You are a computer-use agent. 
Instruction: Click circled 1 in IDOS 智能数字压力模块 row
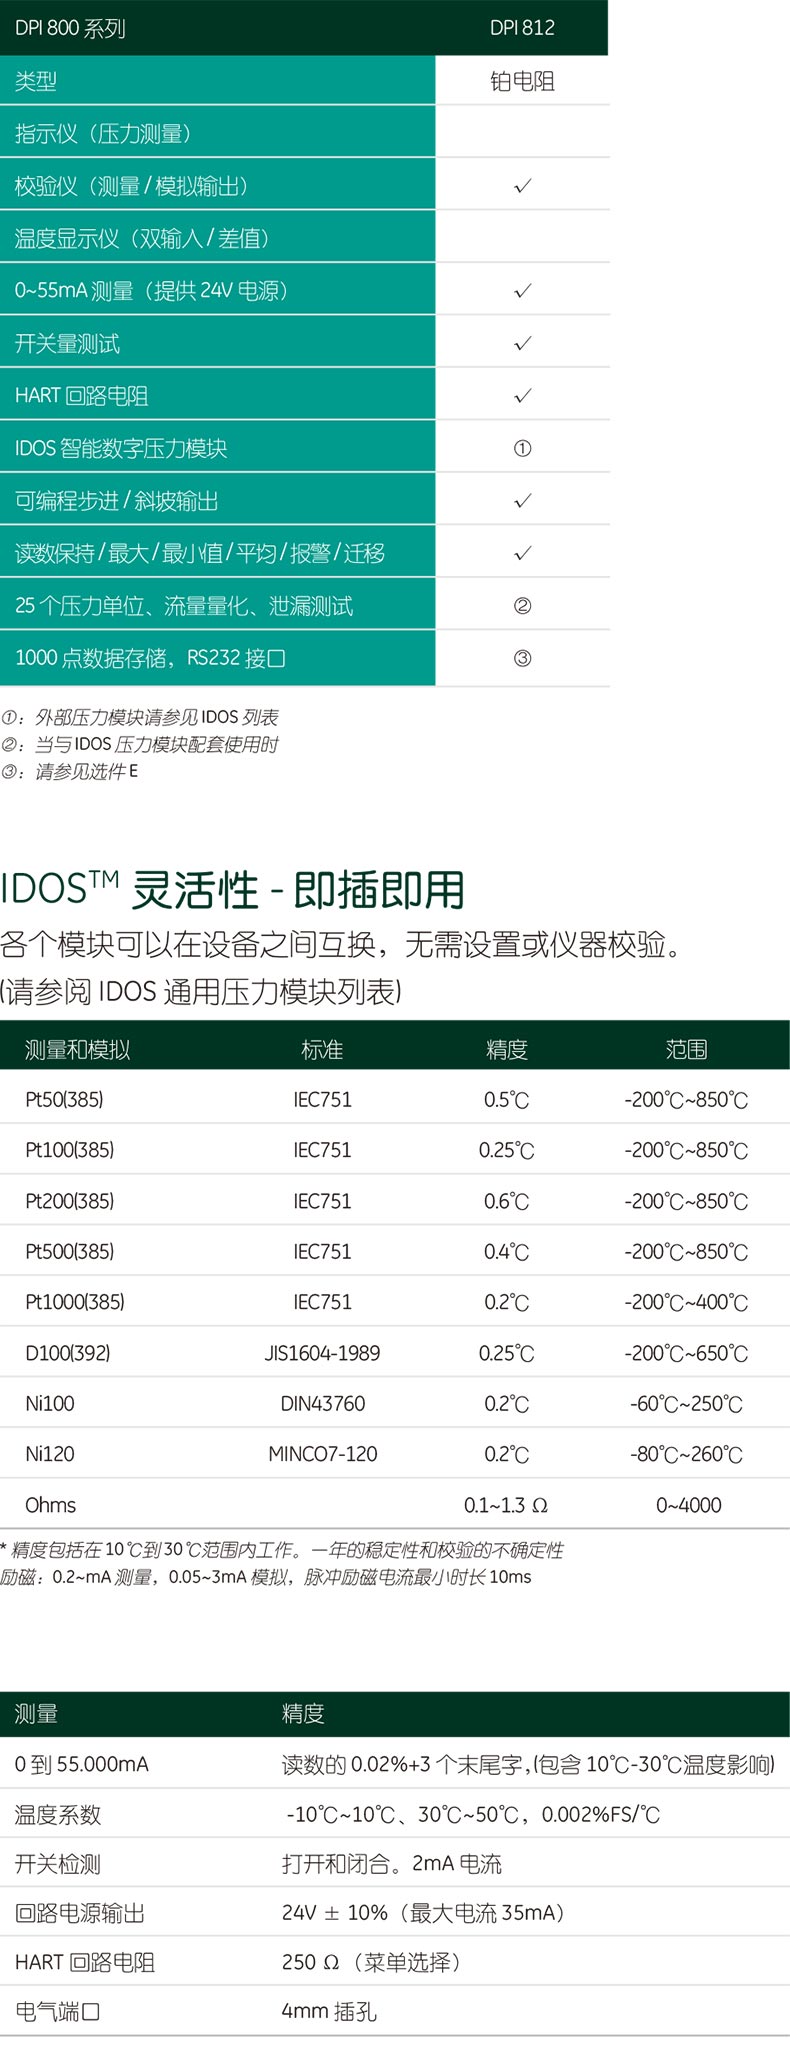522,449
